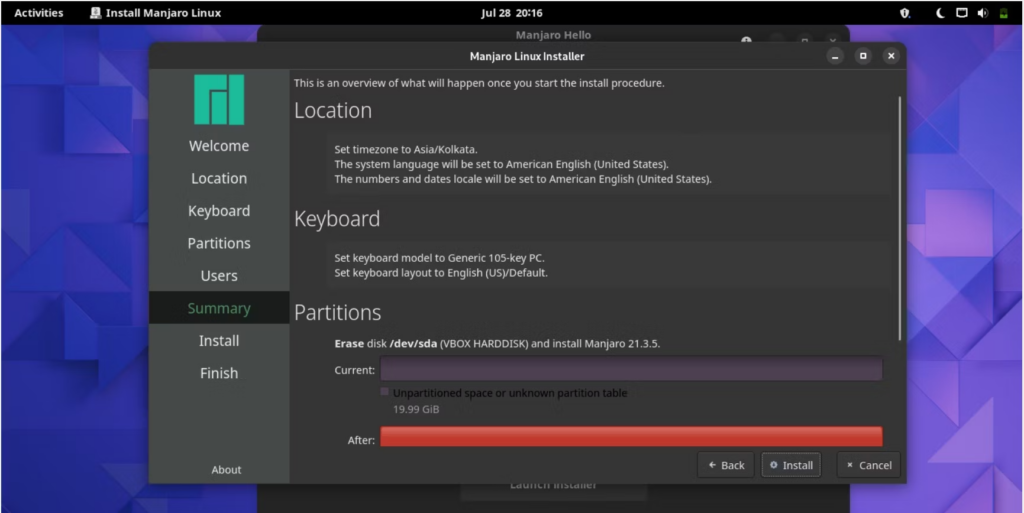Open the night light moon icon
The image size is (1024, 513).
[940, 13]
